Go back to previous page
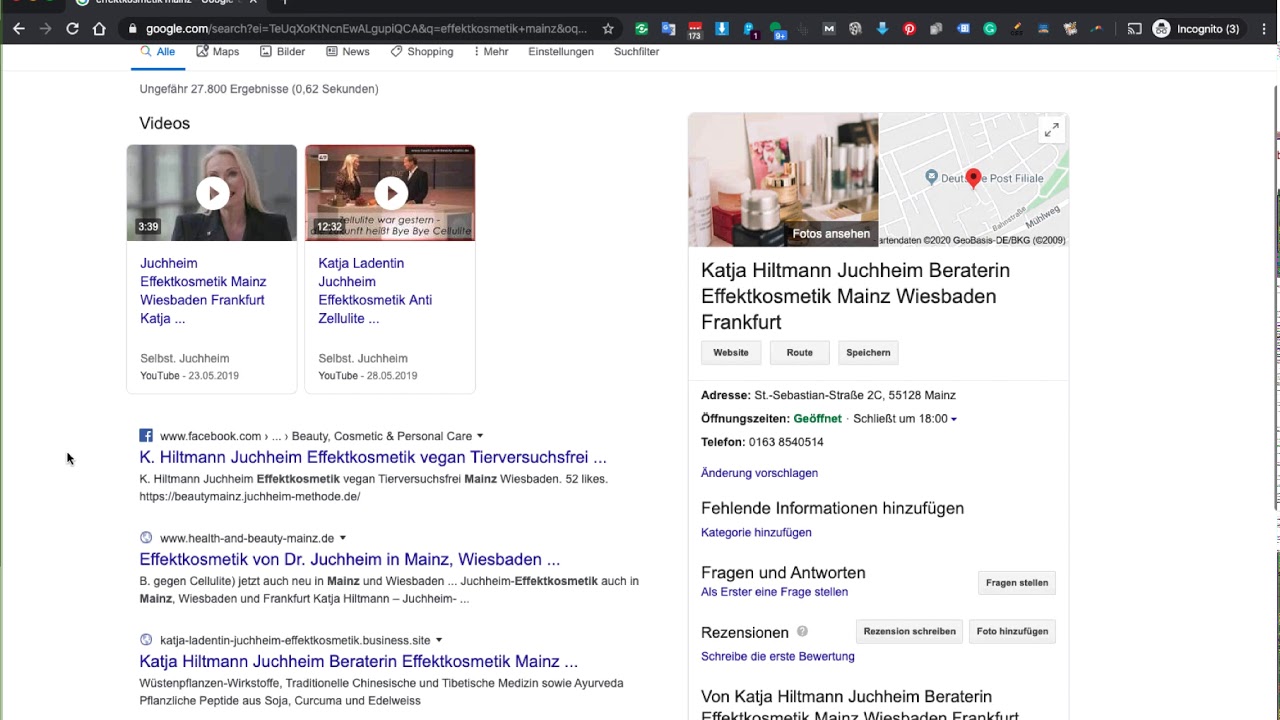Screen dimensions: 1280x720 [x=19, y=29]
